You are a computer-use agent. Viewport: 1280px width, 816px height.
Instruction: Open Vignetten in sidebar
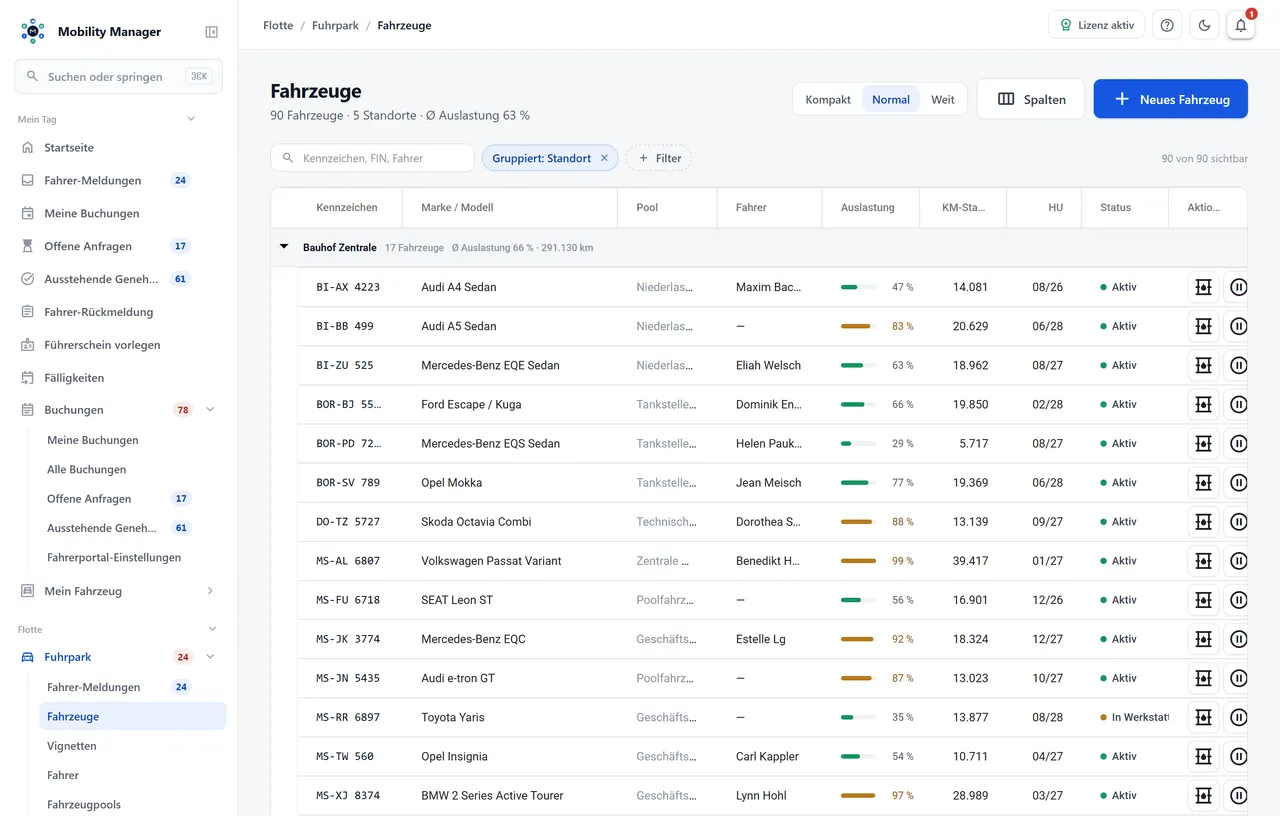[133, 746]
